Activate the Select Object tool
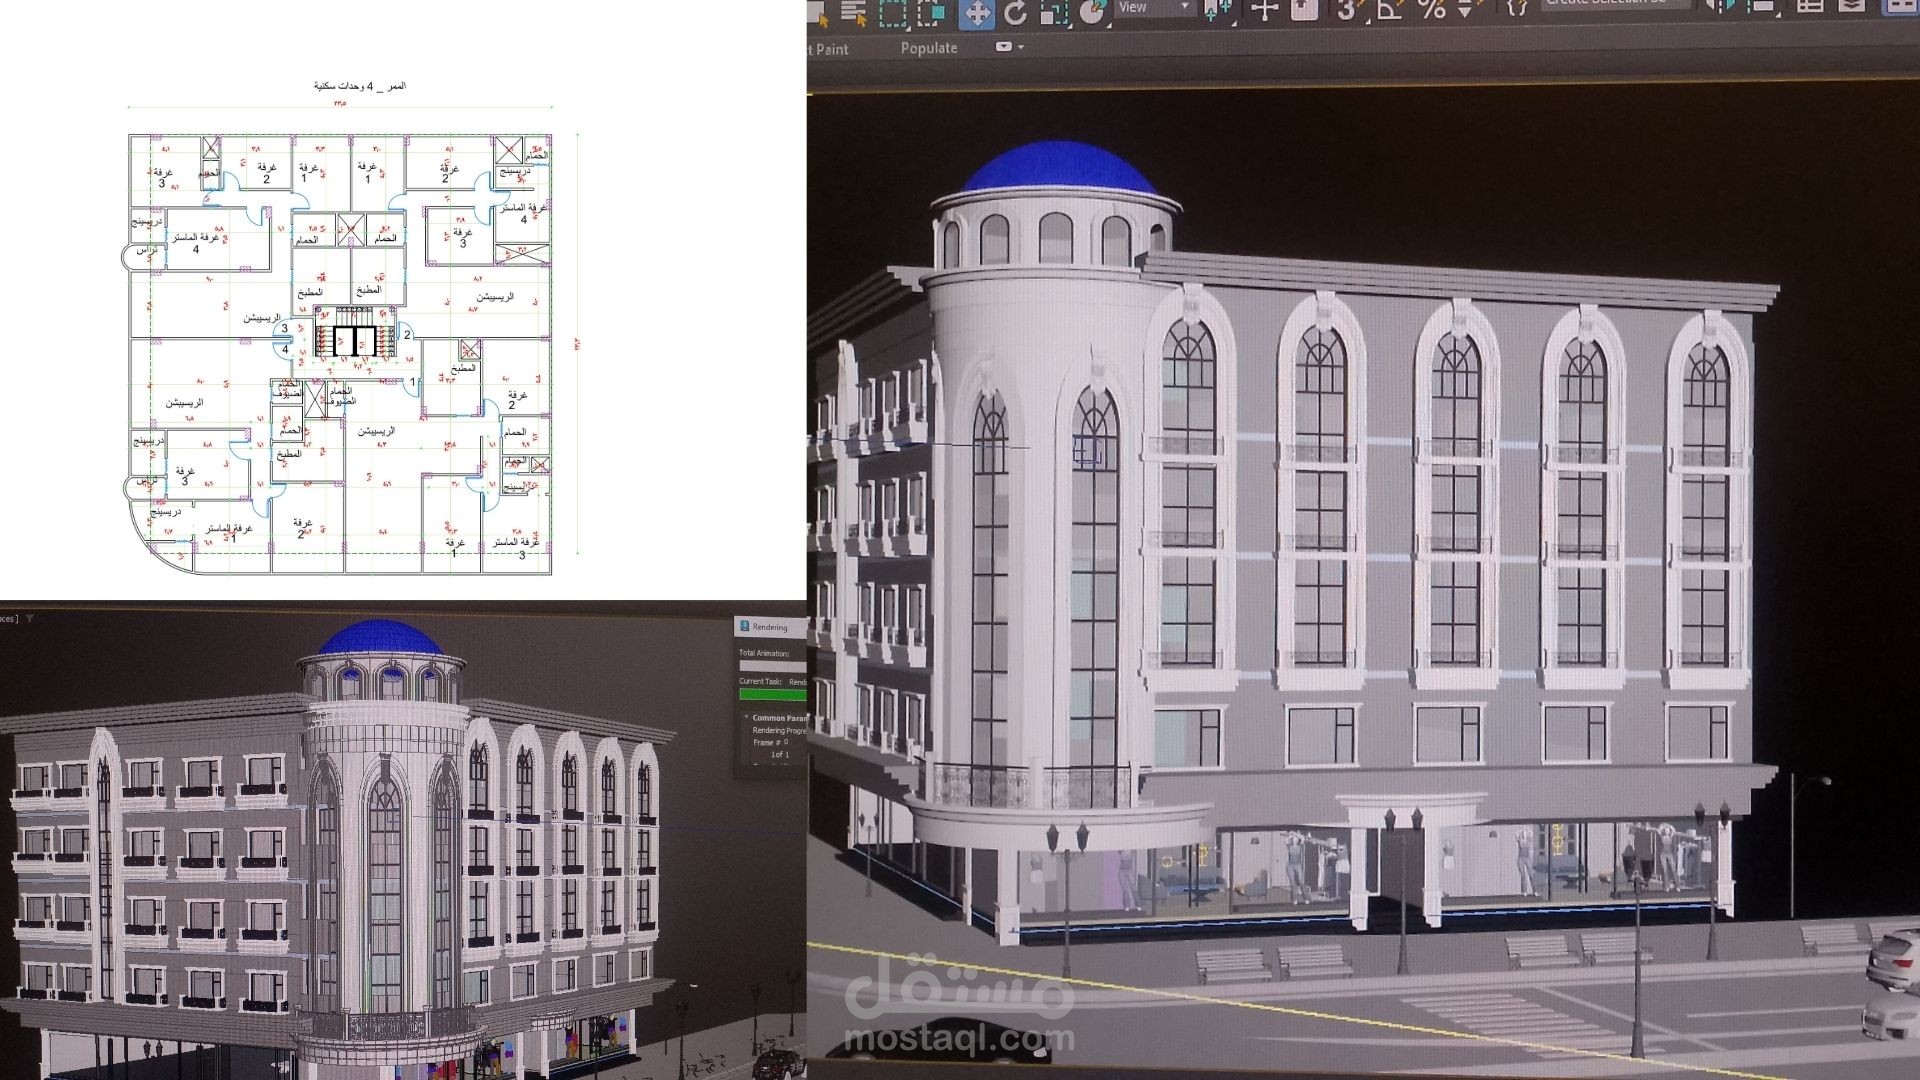This screenshot has height=1080, width=1920. pyautogui.click(x=818, y=11)
